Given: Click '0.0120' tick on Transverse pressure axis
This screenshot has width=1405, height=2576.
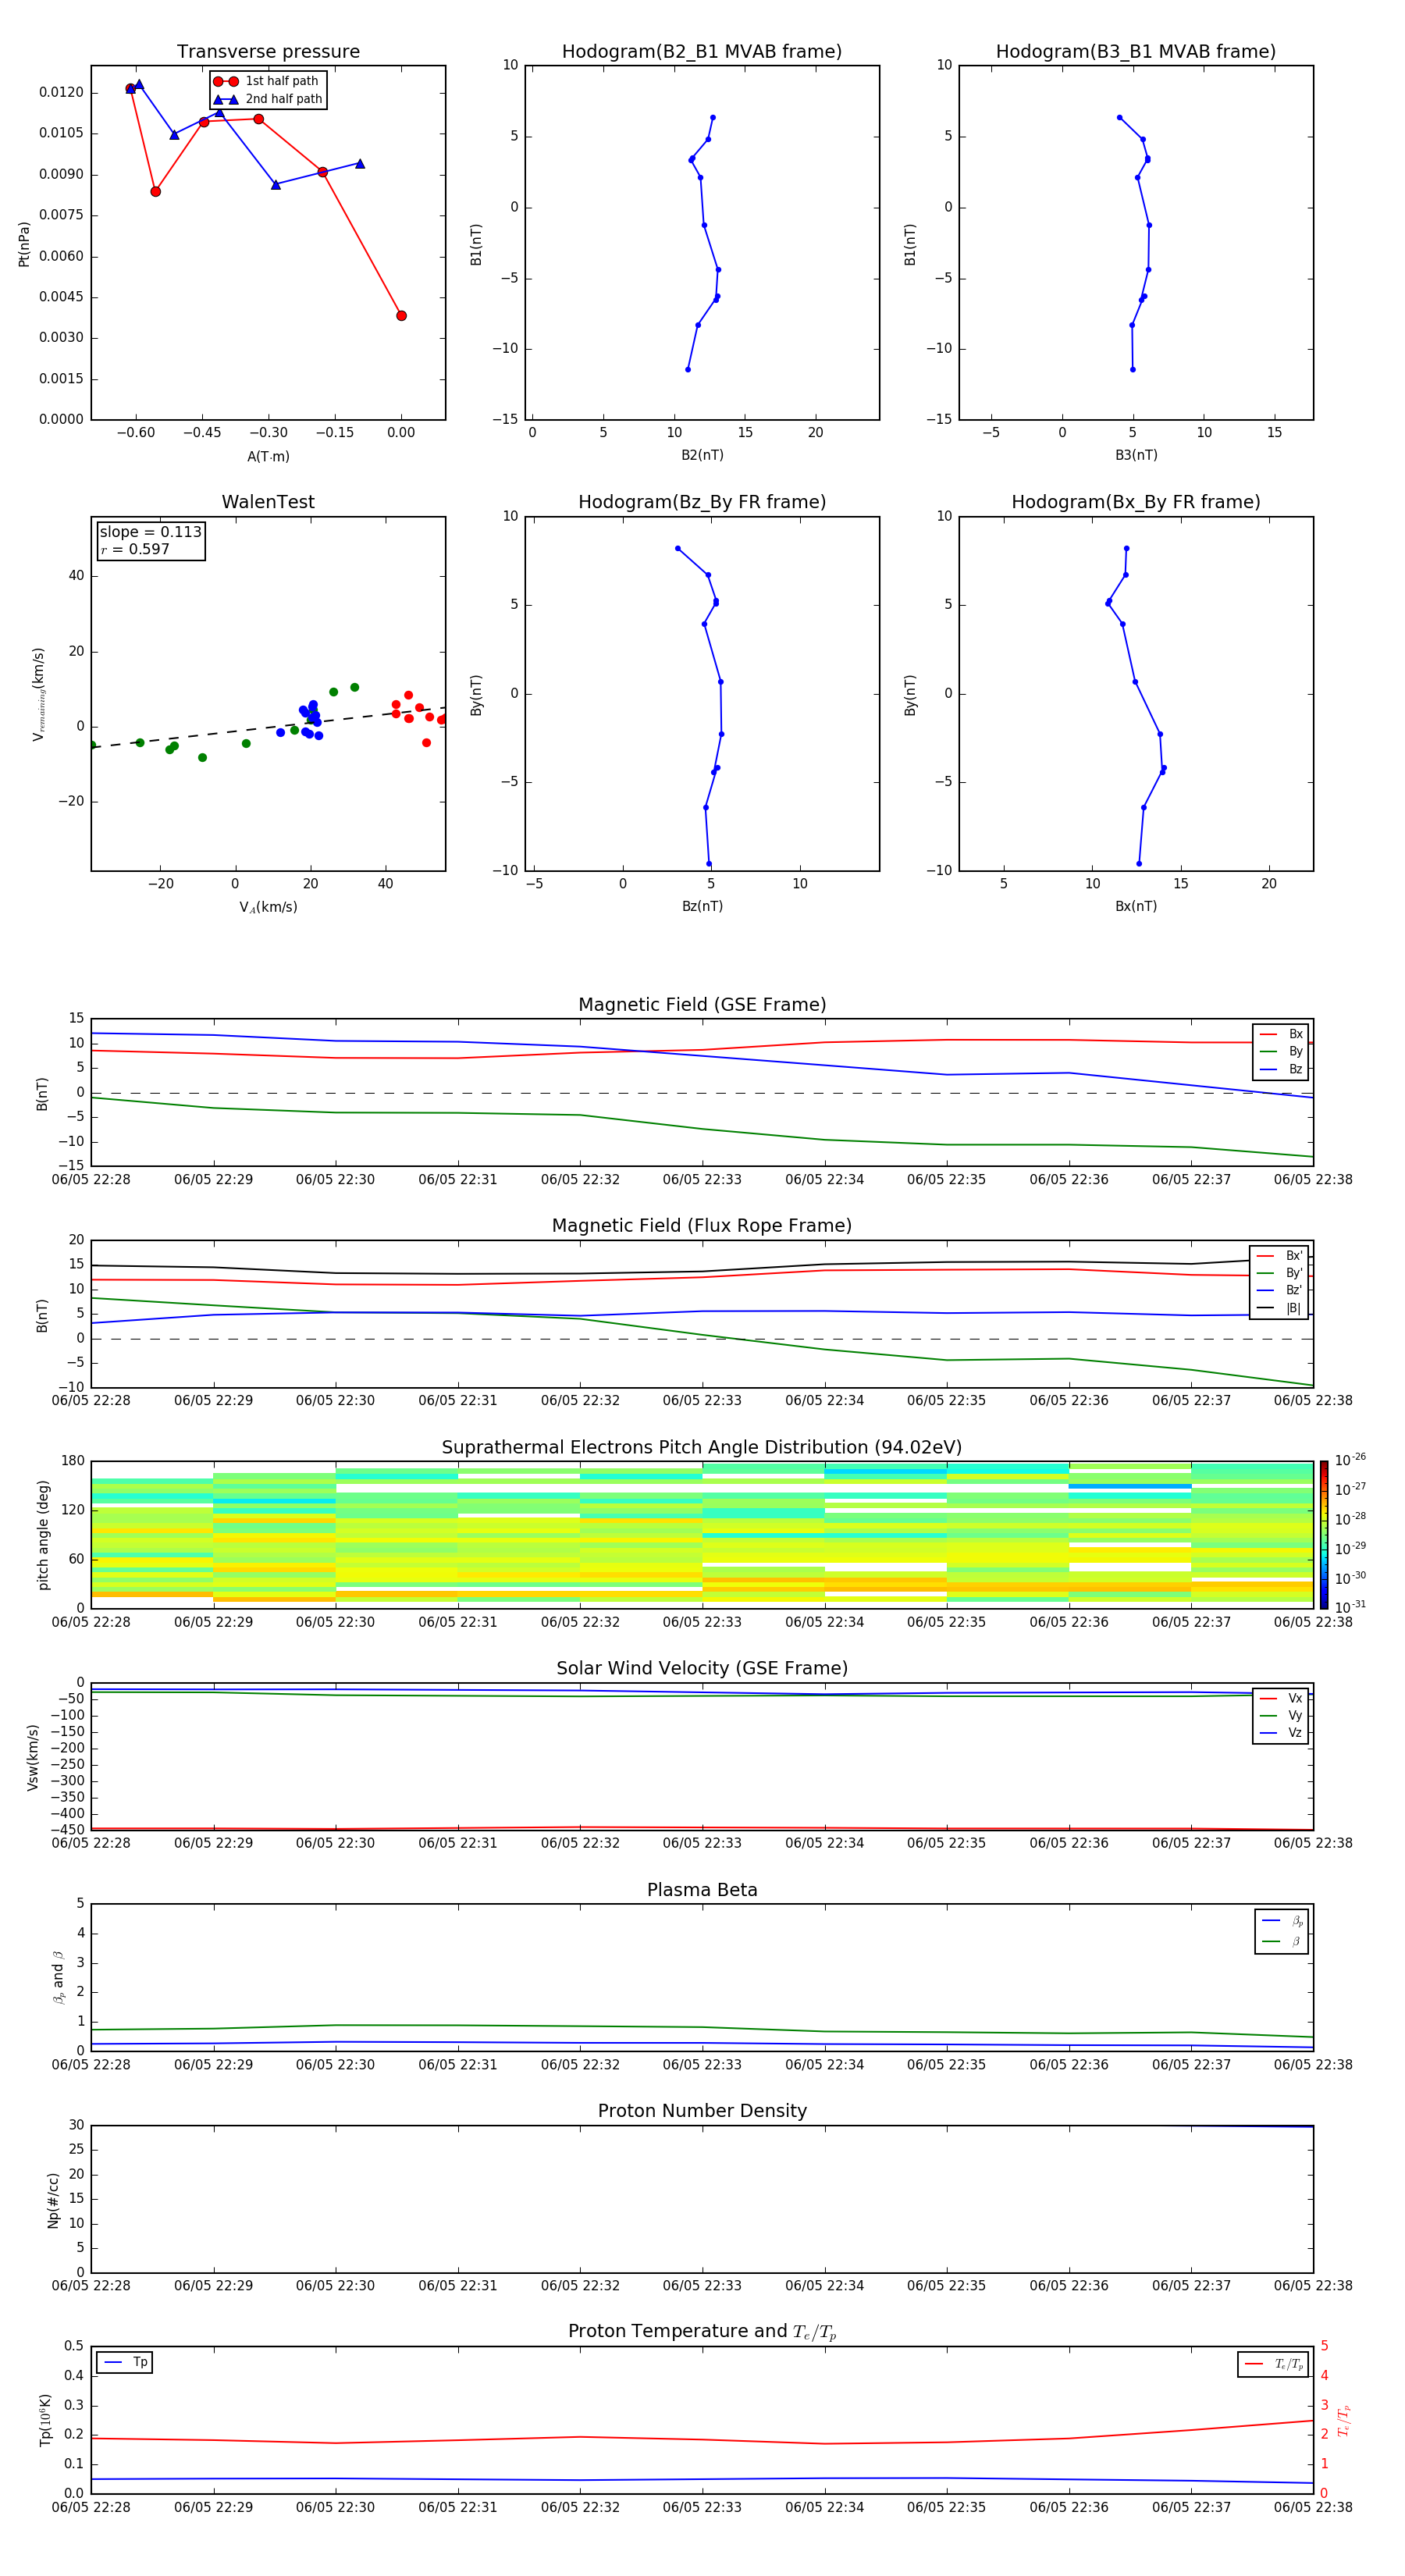Looking at the screenshot, I should click(x=61, y=92).
